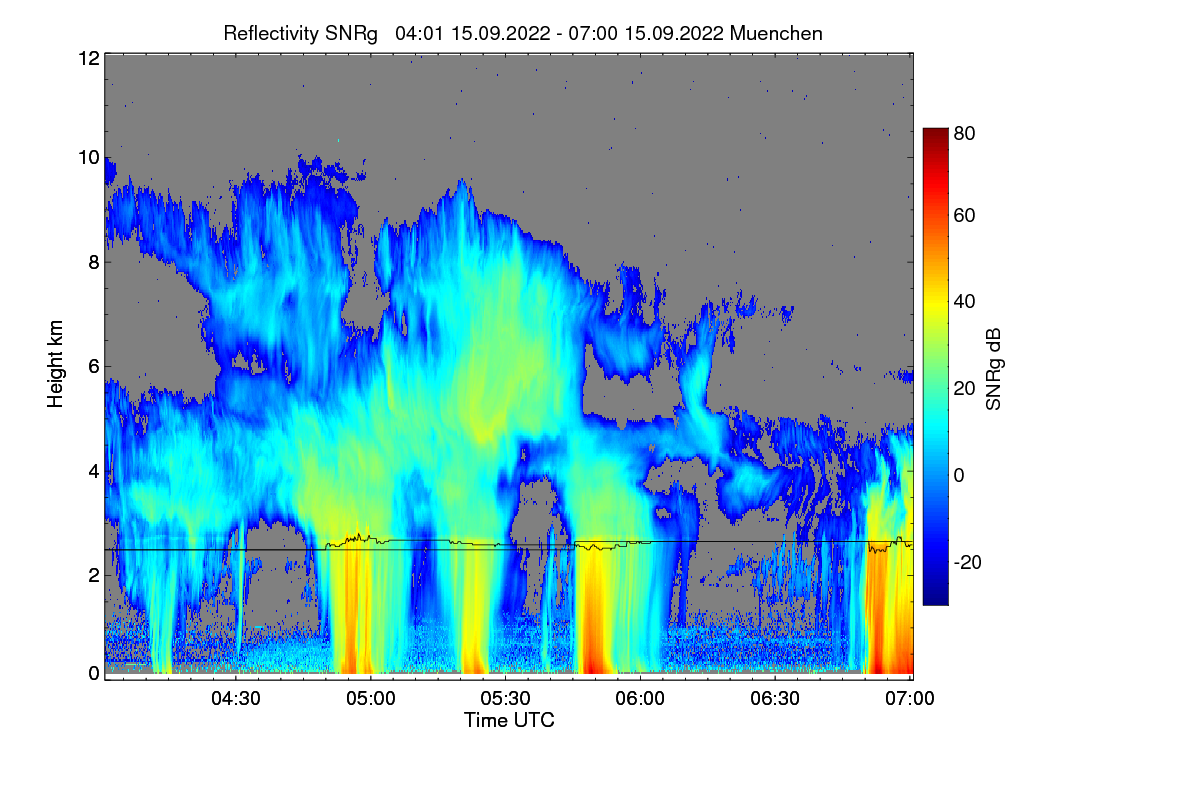This screenshot has height=800, width=1200.
Task: Click the colorbar value 40
Action: pyautogui.click(x=966, y=301)
